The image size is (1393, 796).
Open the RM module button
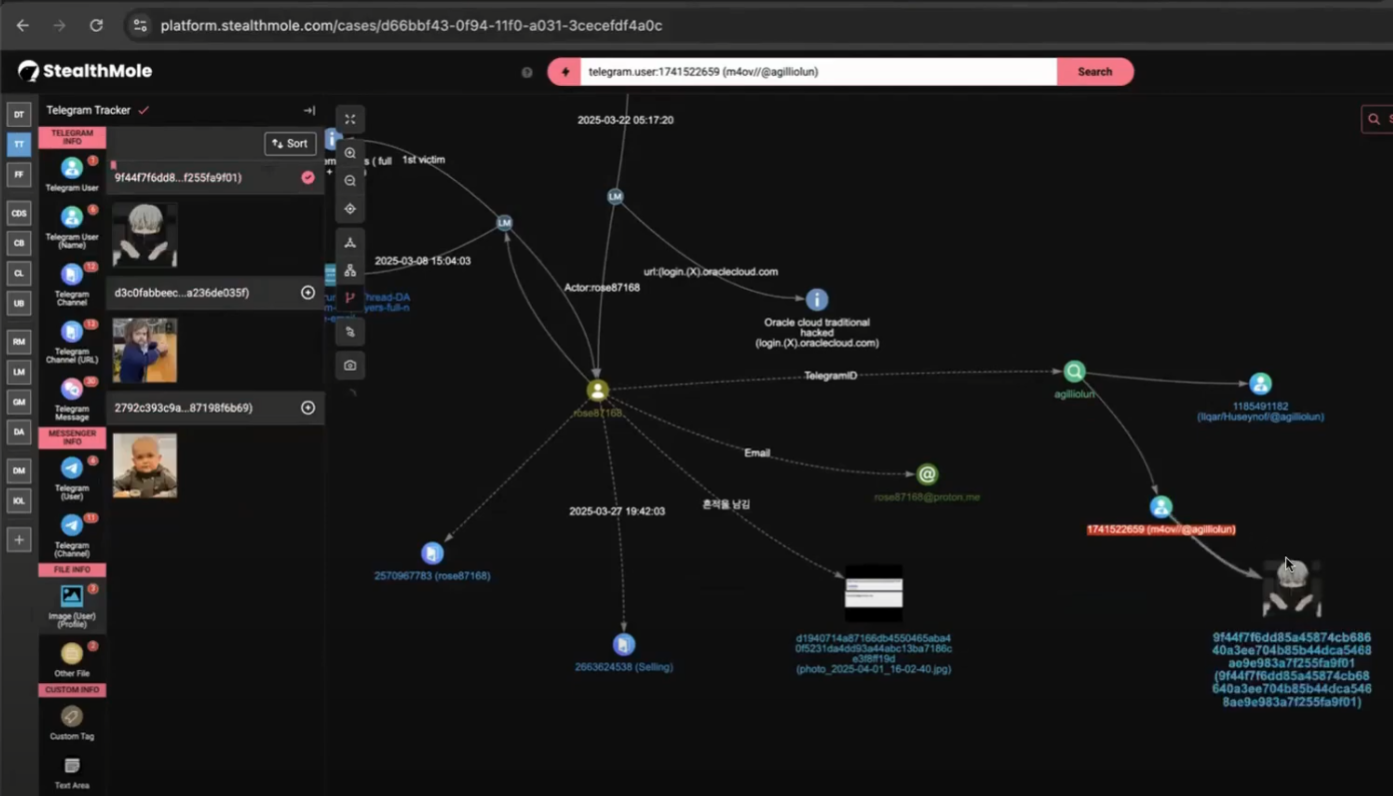[x=19, y=342]
